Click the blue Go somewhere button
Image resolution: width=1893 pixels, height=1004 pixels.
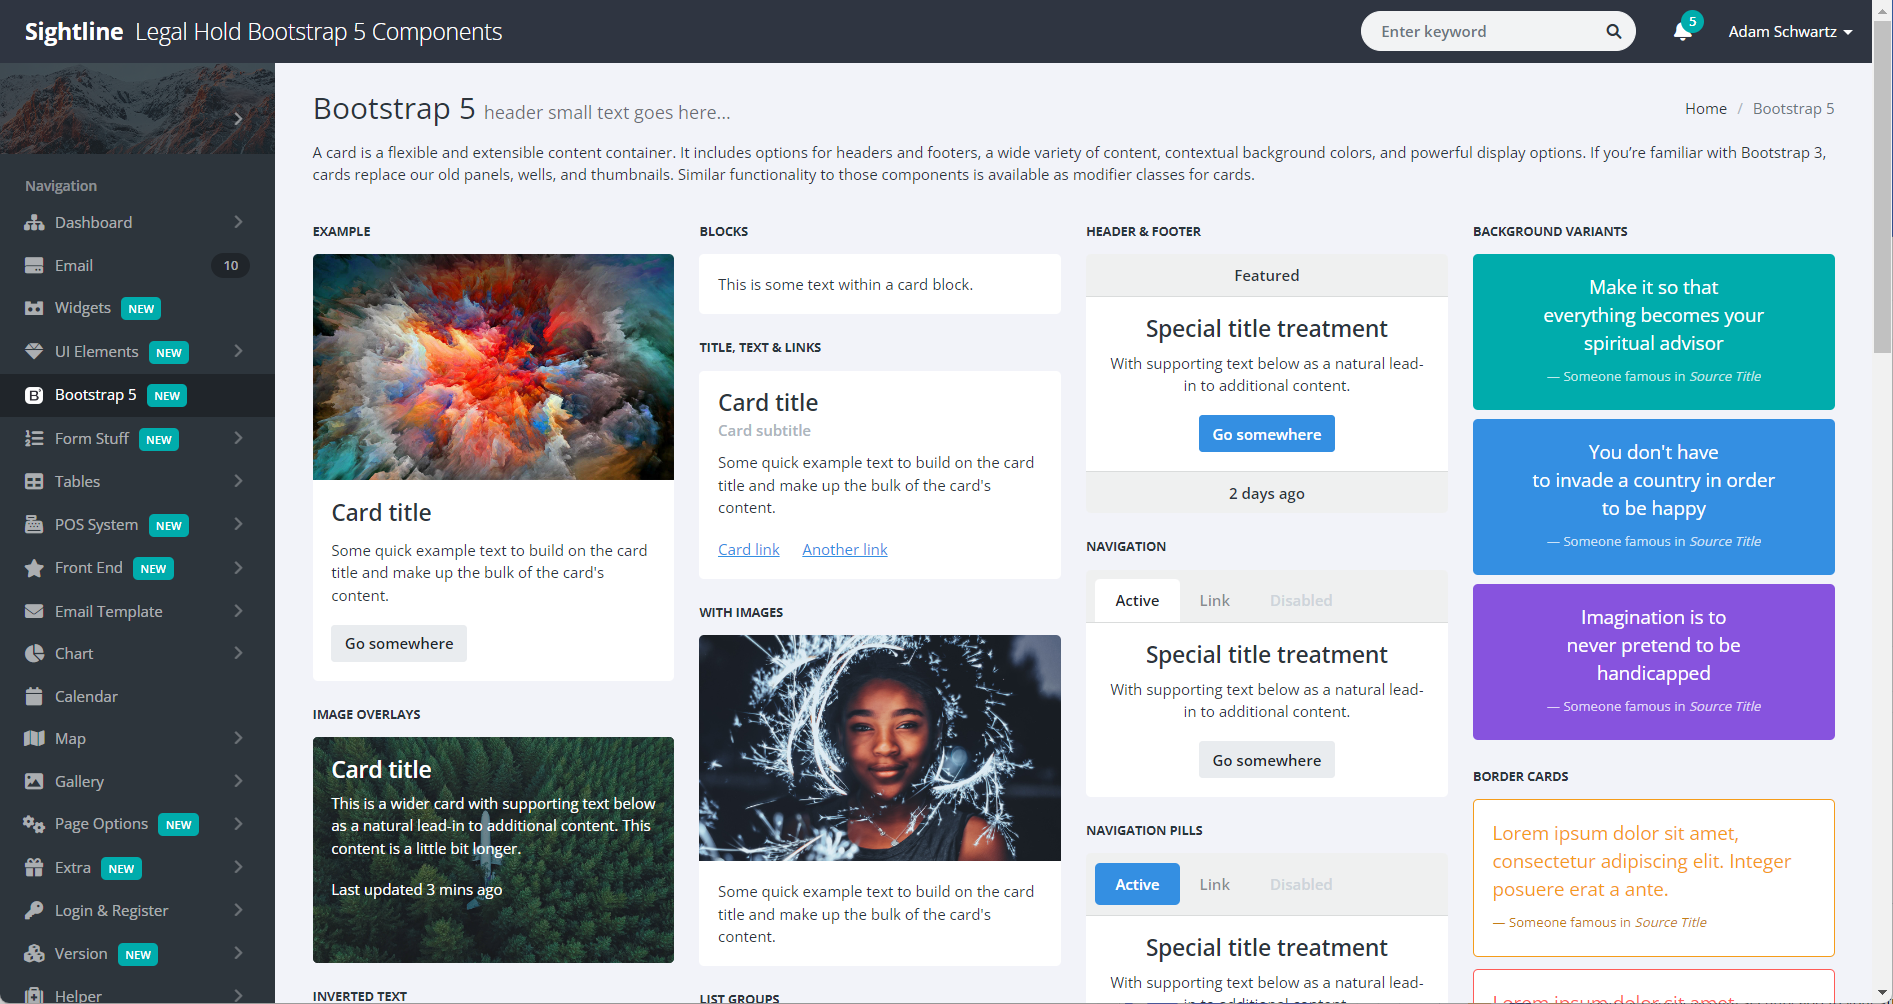coord(1266,434)
